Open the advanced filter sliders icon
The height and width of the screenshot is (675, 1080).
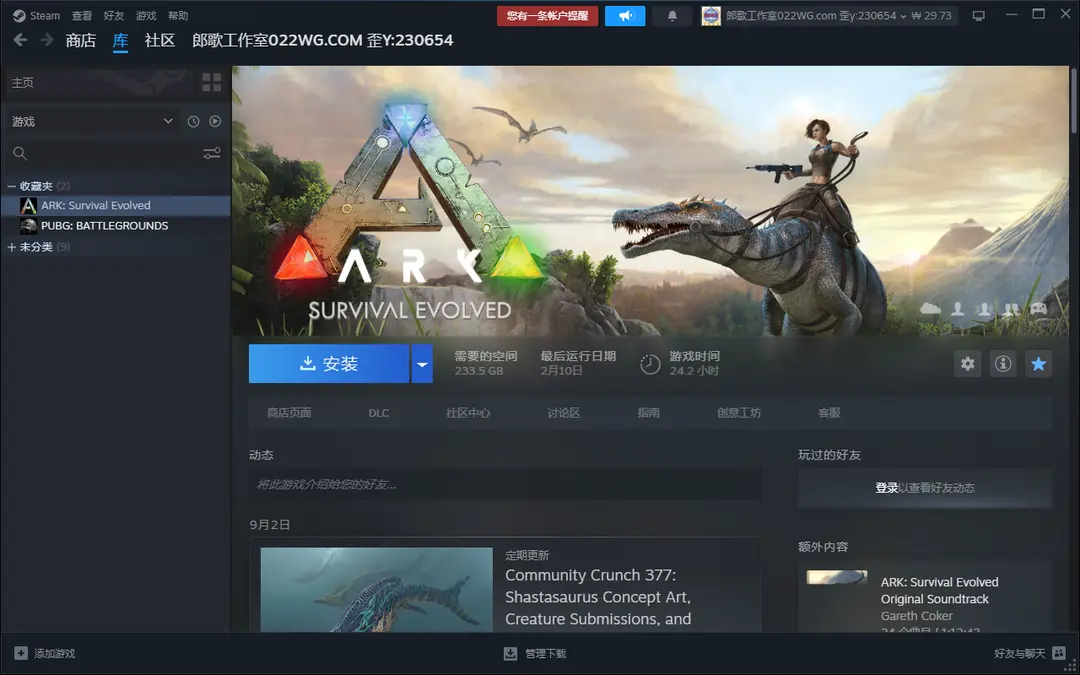point(212,153)
